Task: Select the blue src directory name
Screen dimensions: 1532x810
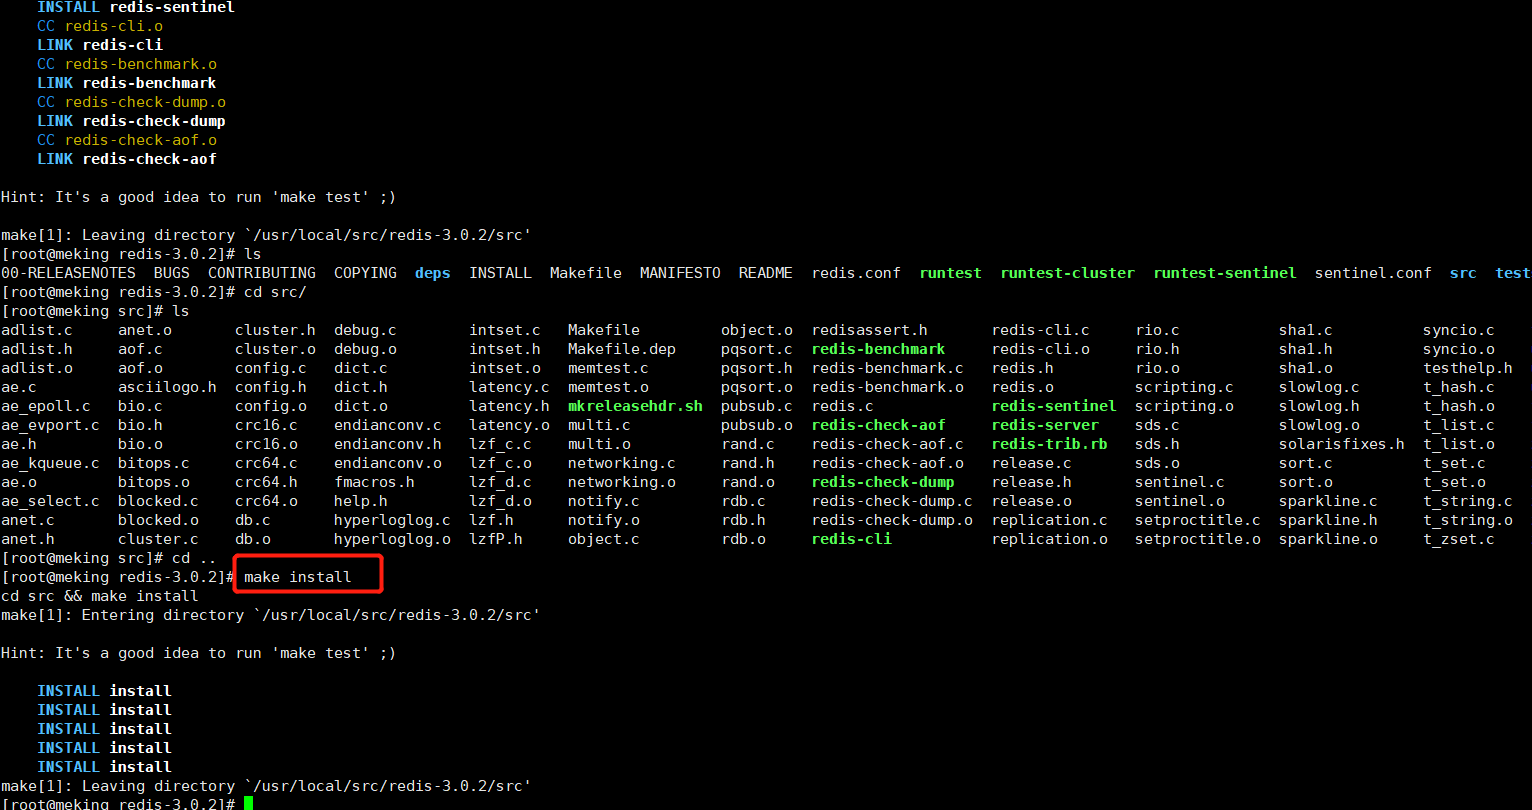Action: [1463, 273]
